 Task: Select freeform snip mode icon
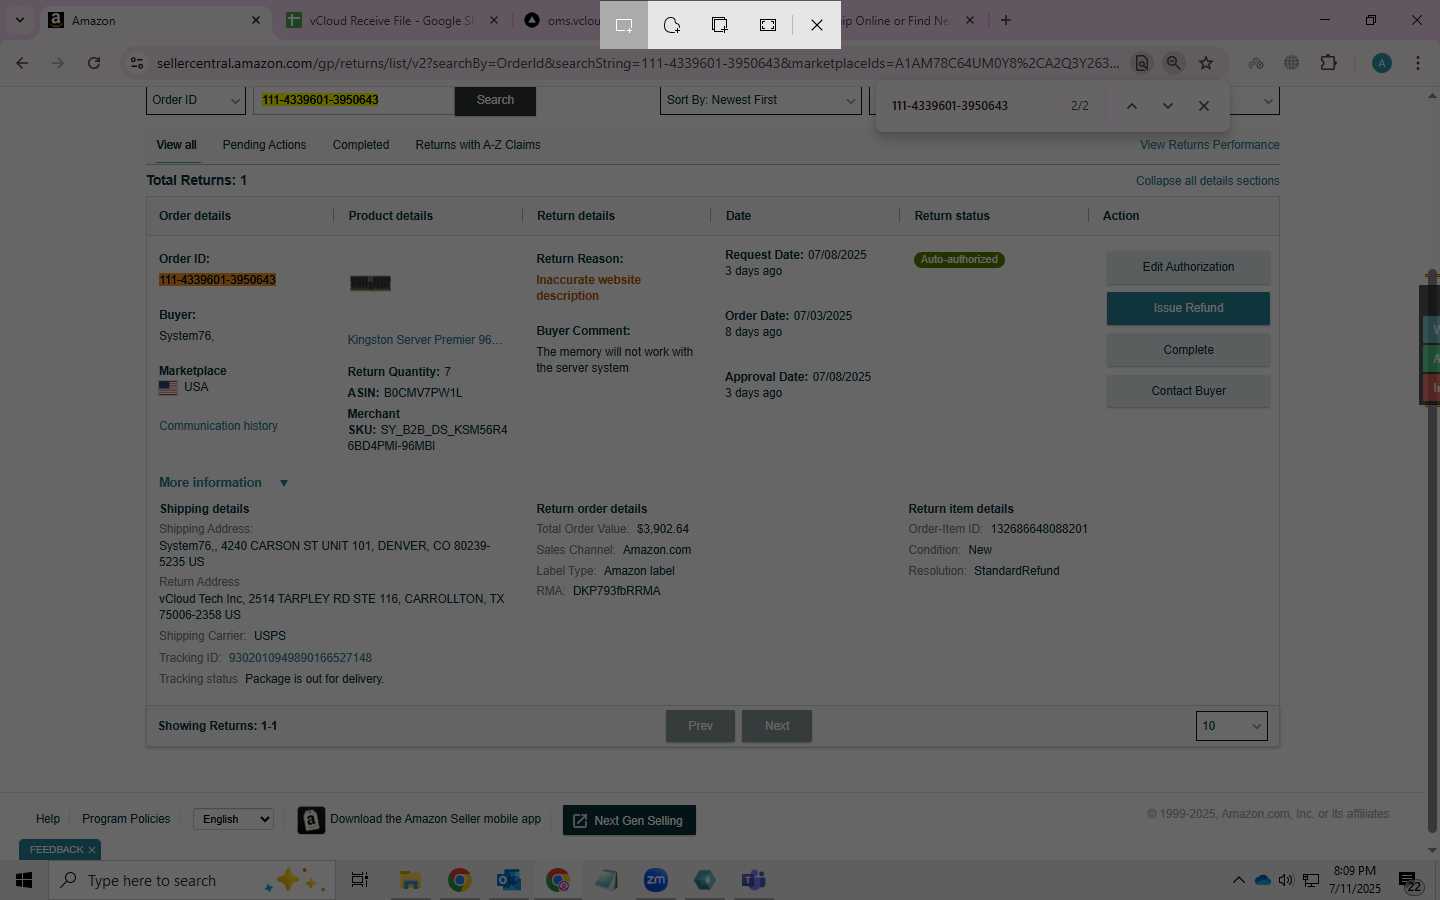pyautogui.click(x=672, y=25)
